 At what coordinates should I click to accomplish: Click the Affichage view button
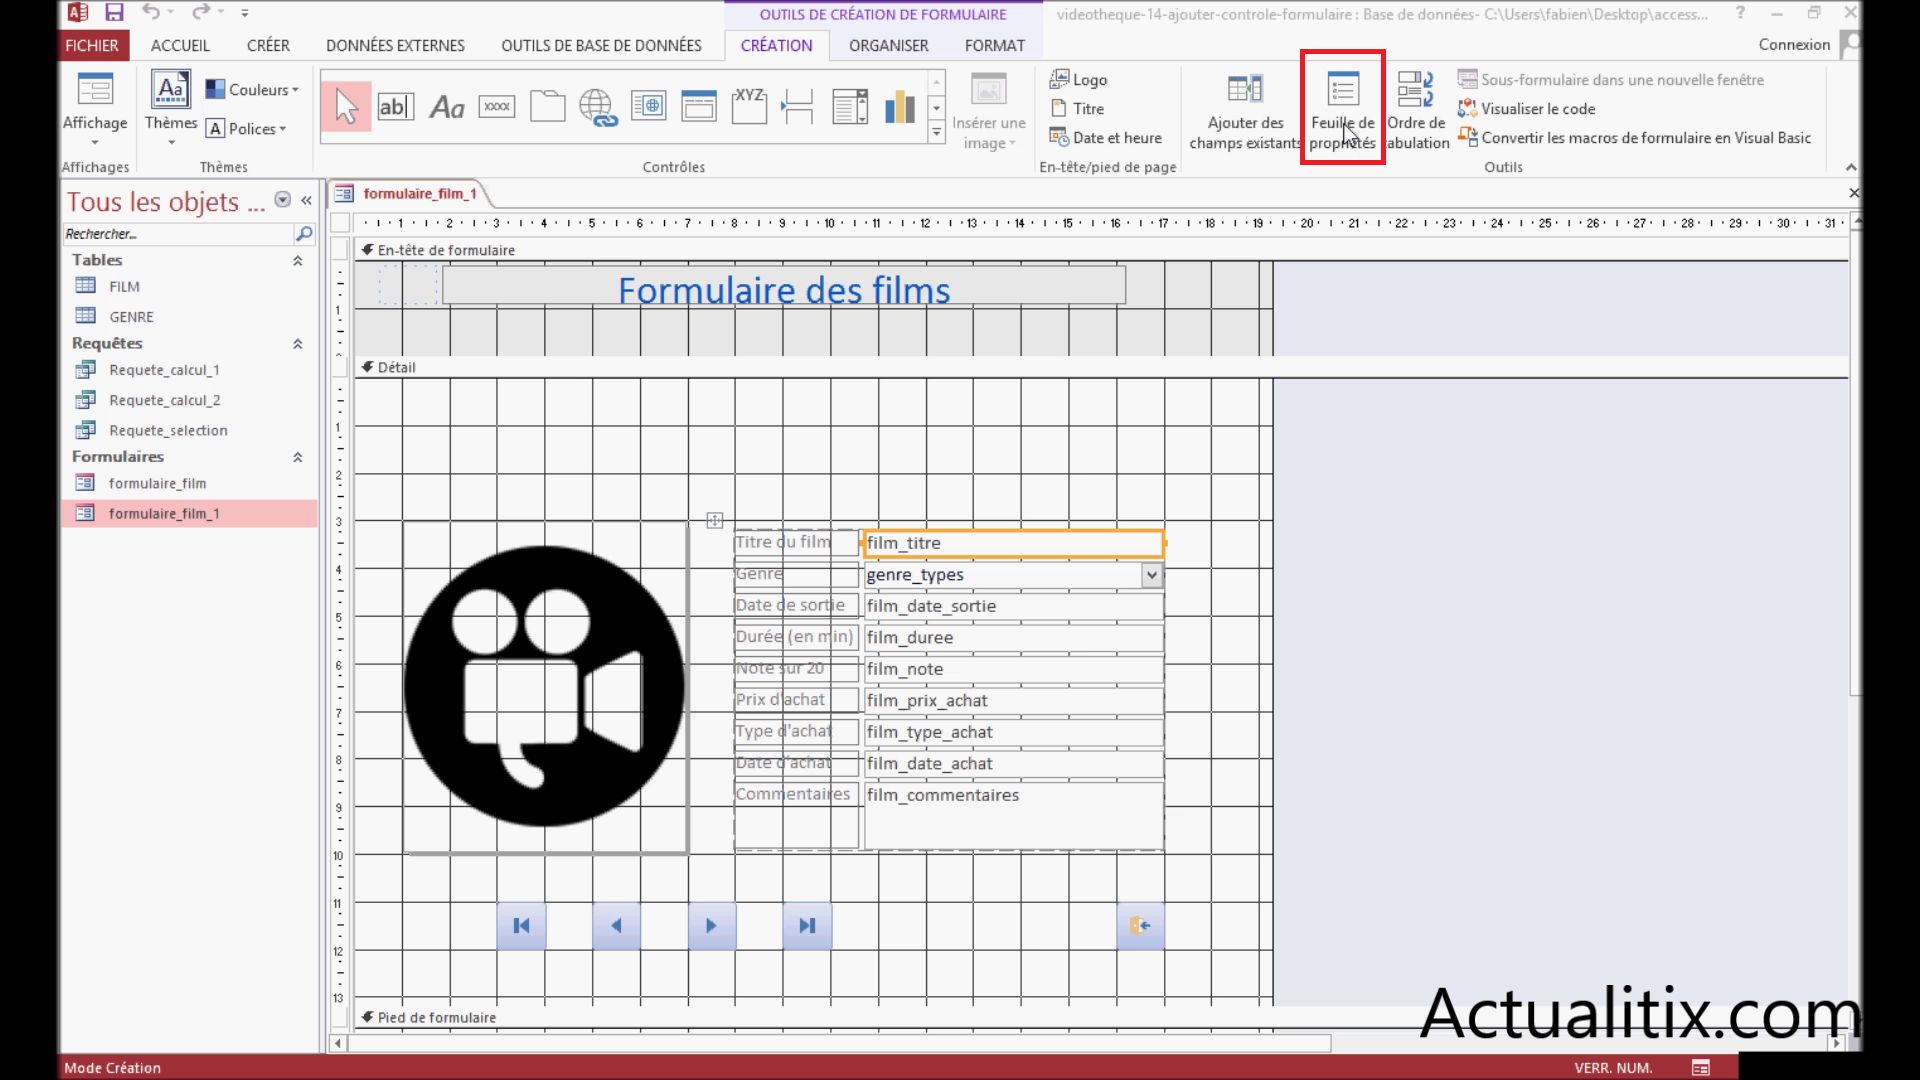click(x=95, y=108)
